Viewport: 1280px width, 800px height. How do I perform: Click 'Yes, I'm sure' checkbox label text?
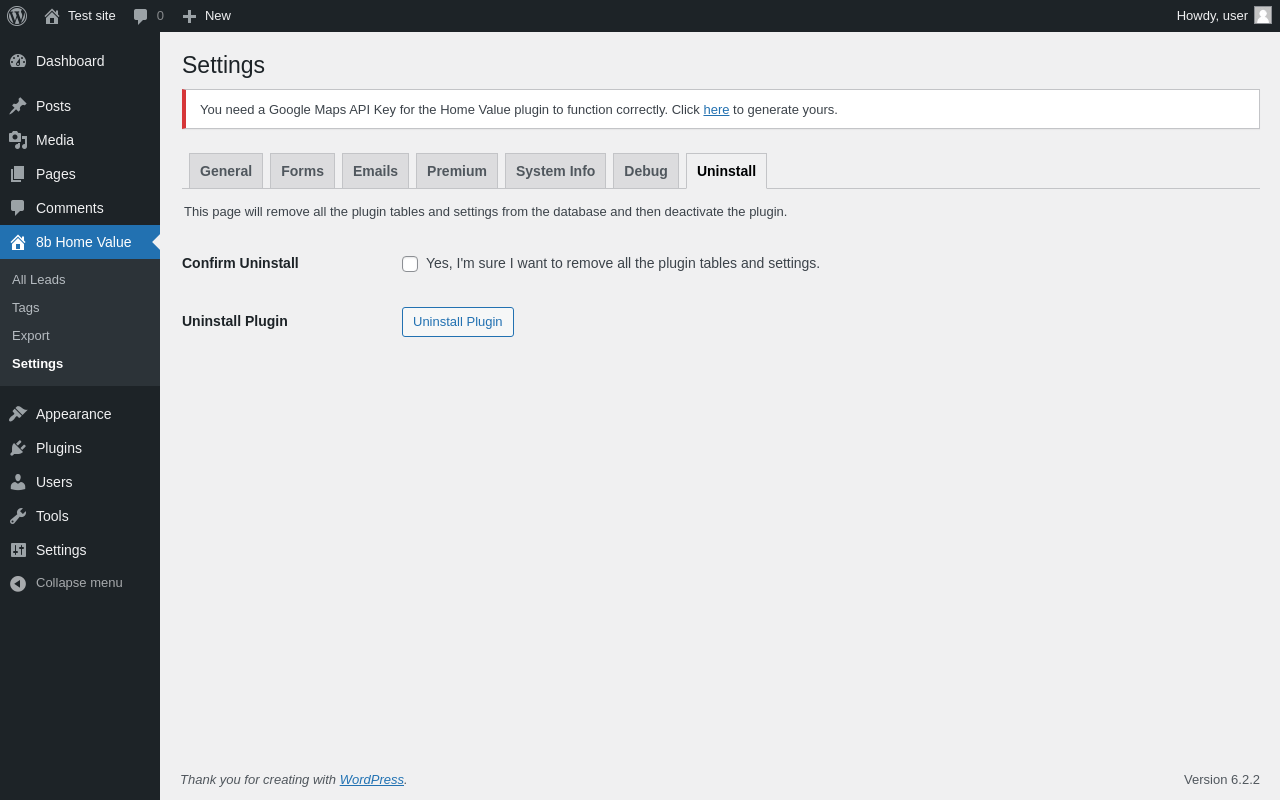point(623,263)
